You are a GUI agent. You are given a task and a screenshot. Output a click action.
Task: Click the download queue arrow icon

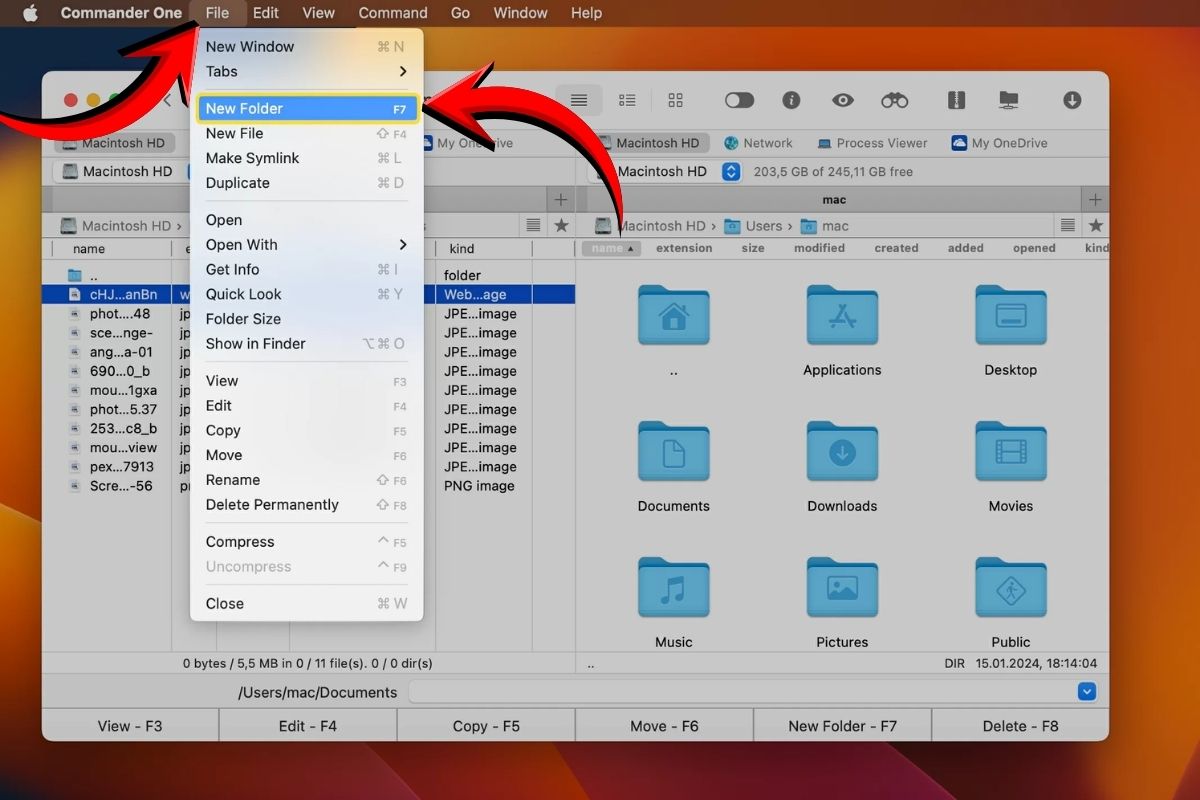(1072, 100)
